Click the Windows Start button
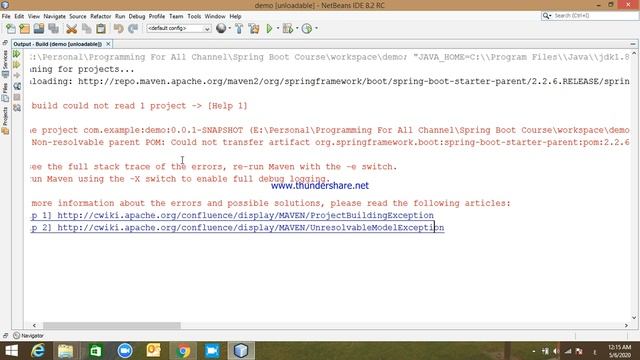The image size is (640, 360). (x=11, y=351)
